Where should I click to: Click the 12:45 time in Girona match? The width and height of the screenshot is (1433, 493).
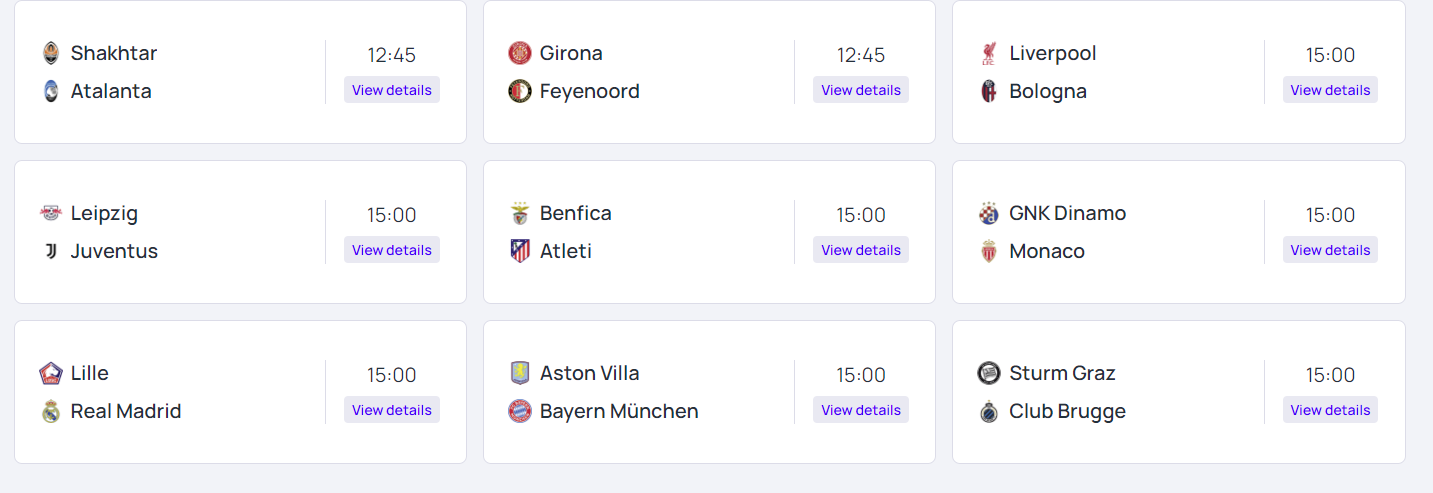tap(860, 55)
